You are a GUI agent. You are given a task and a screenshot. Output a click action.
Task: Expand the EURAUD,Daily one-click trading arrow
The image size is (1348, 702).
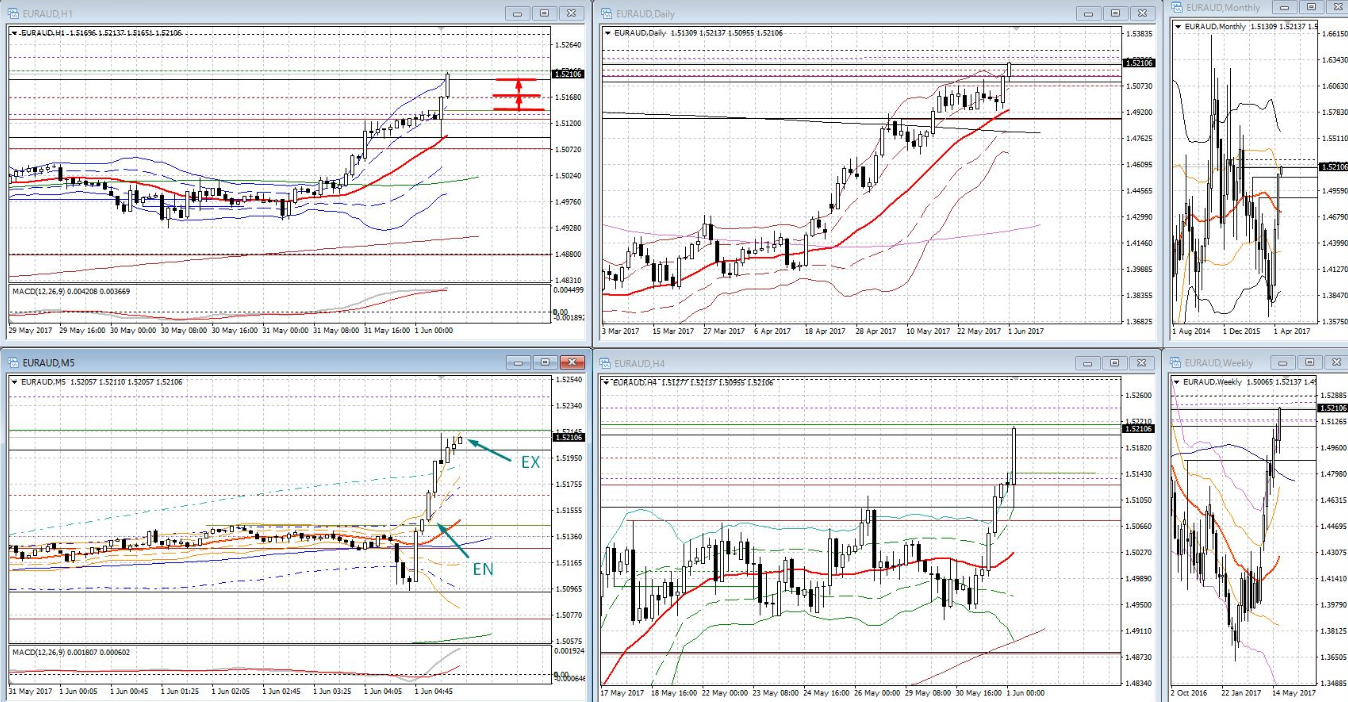click(x=608, y=33)
